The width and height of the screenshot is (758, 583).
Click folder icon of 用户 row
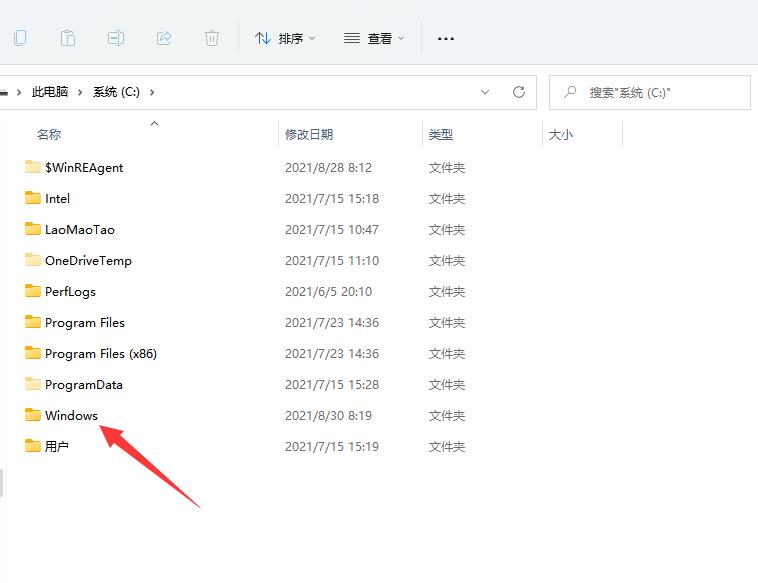[33, 446]
